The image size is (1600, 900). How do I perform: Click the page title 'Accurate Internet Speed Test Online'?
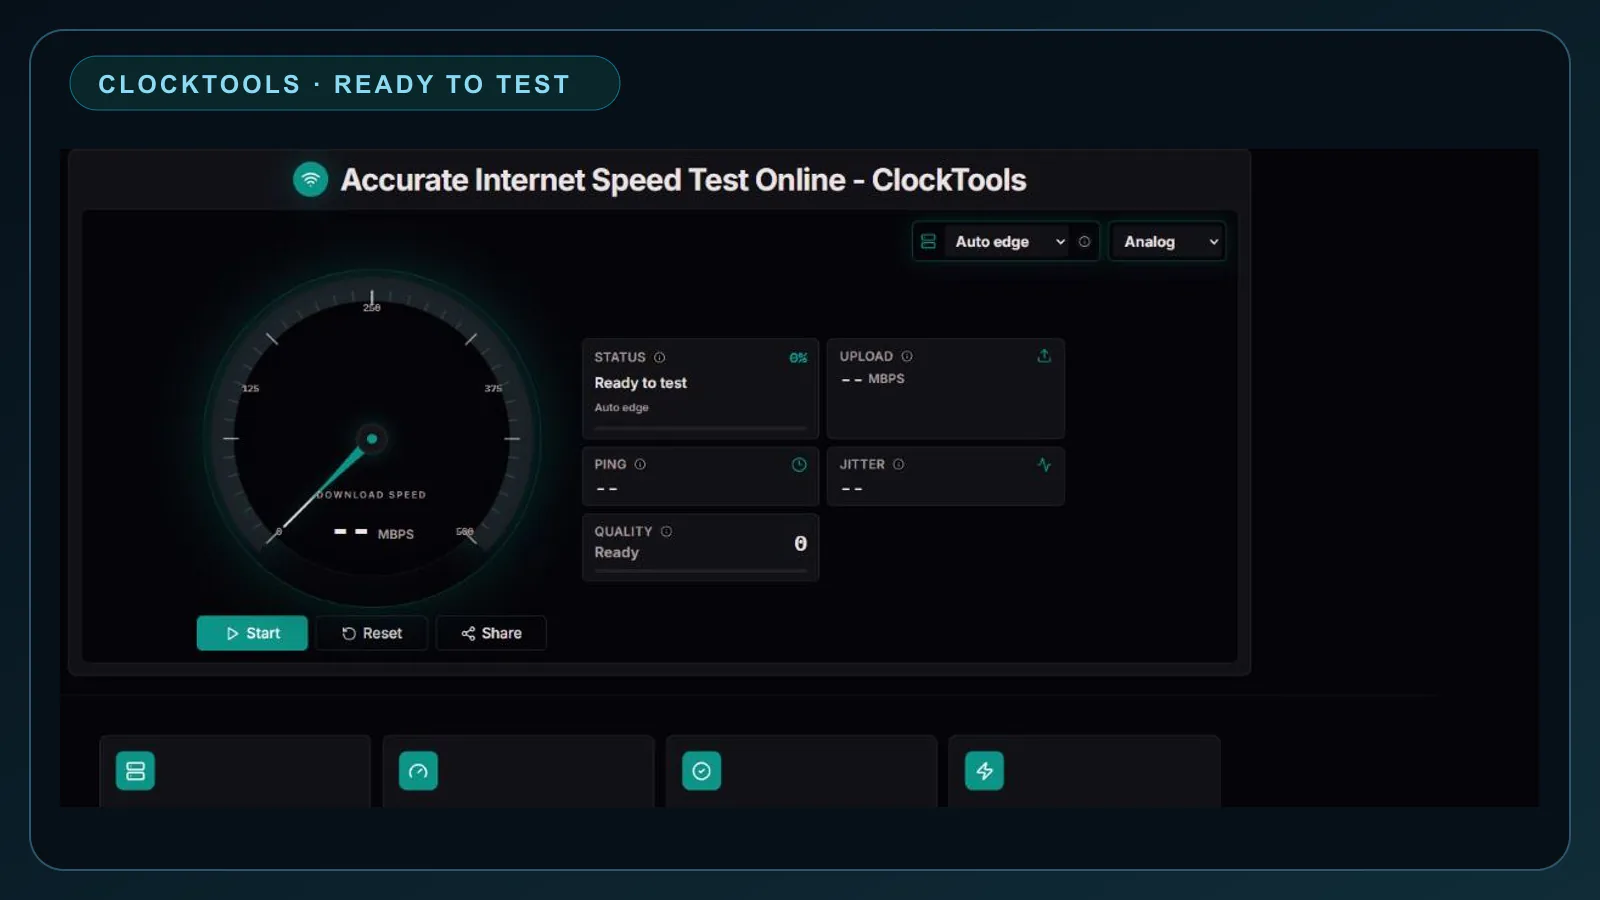[593, 180]
